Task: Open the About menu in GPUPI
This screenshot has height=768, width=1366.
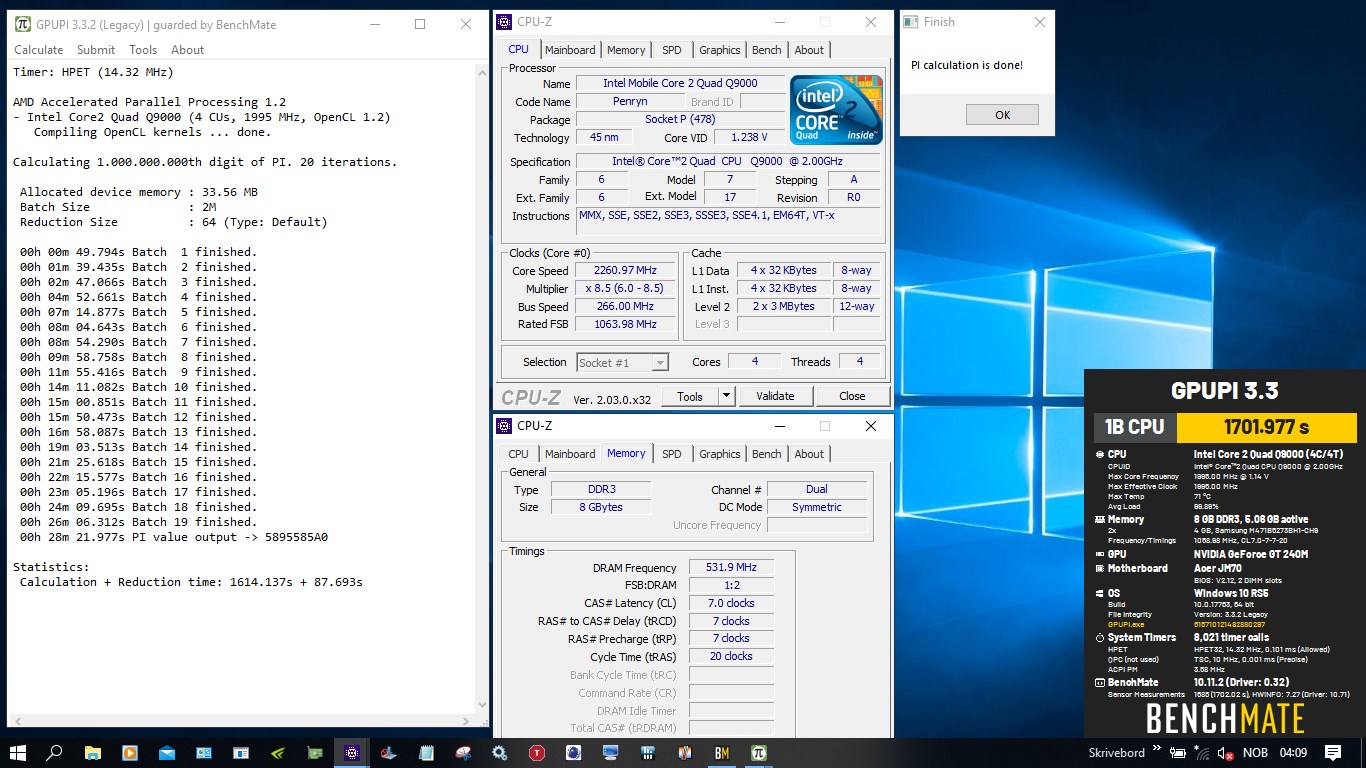Action: [x=187, y=50]
